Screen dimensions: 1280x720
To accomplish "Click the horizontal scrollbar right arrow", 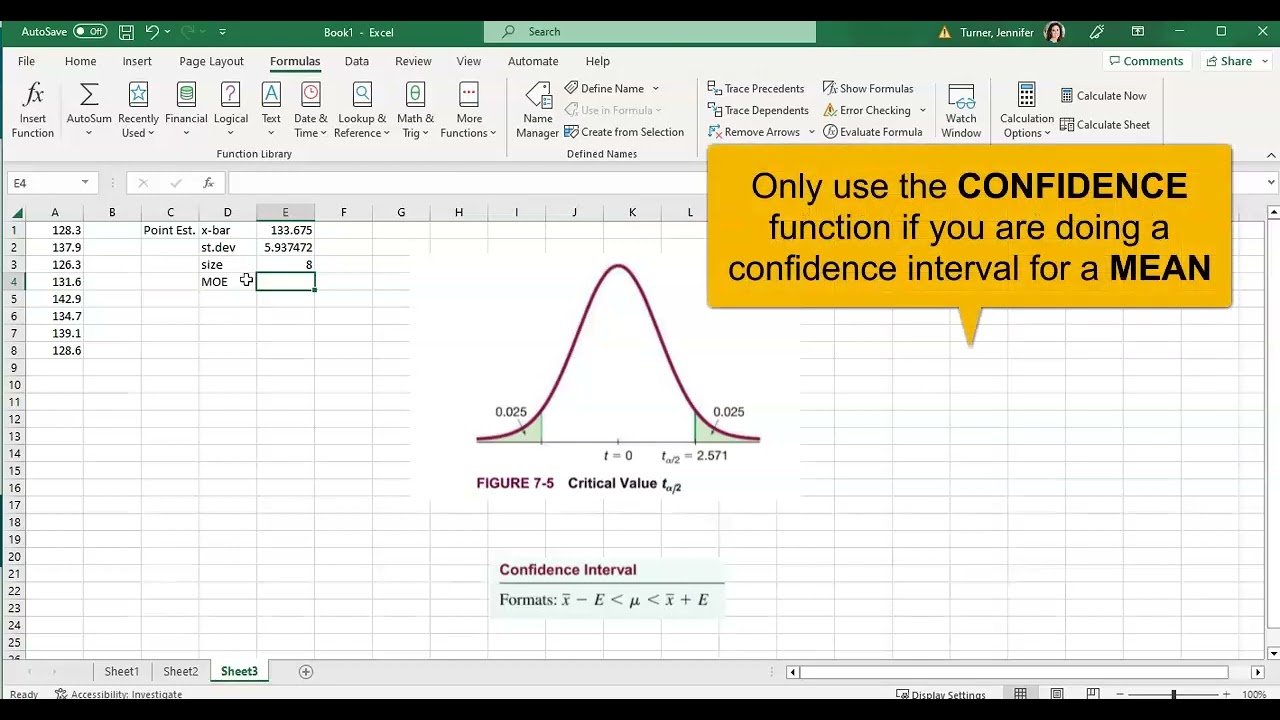I will point(1258,672).
